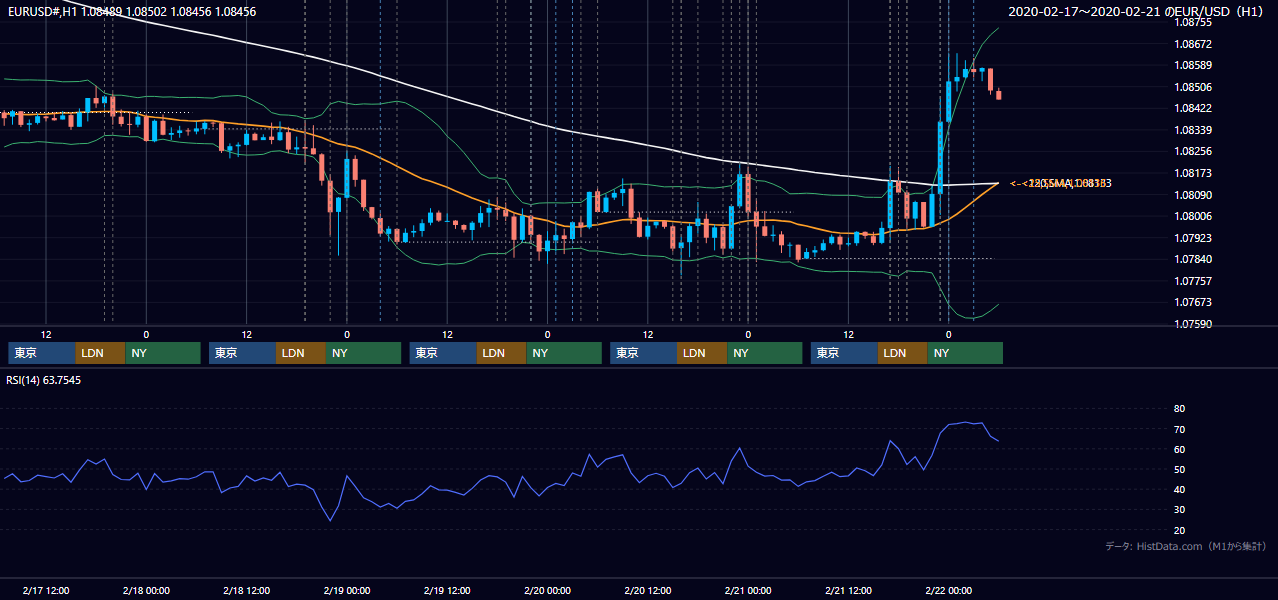This screenshot has height=600, width=1278.
Task: Click price axis label 1.07673
Action: tap(1195, 302)
